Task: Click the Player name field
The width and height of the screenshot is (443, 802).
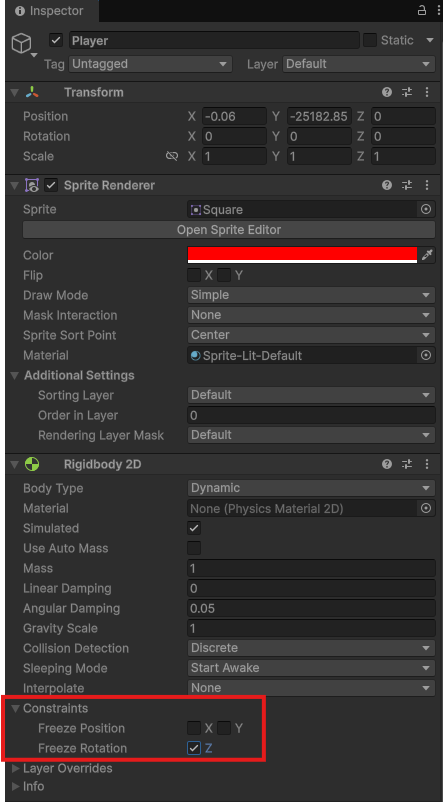Action: point(214,40)
